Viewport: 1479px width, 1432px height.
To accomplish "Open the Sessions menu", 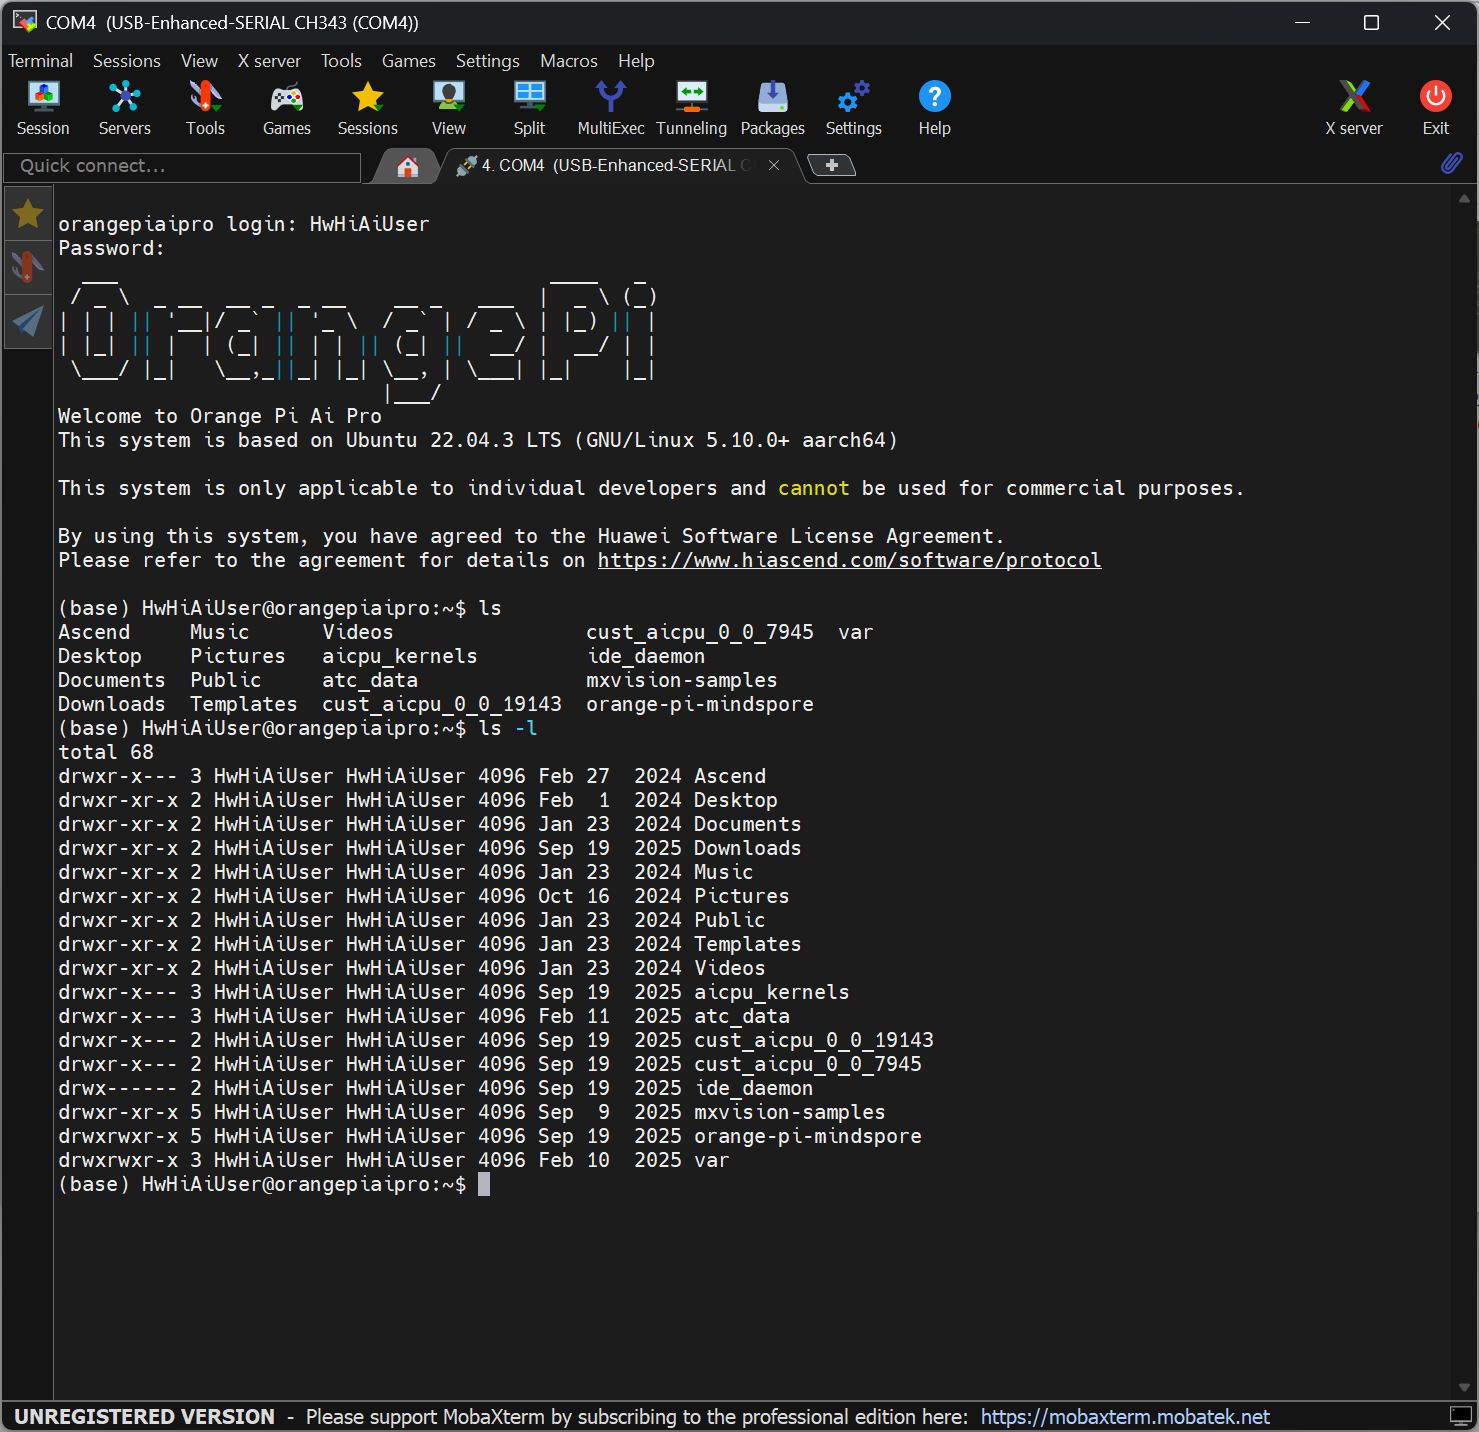I will (x=127, y=61).
